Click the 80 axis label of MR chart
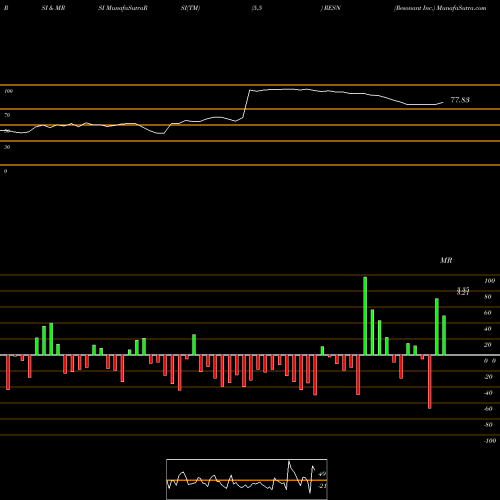 coord(488,297)
